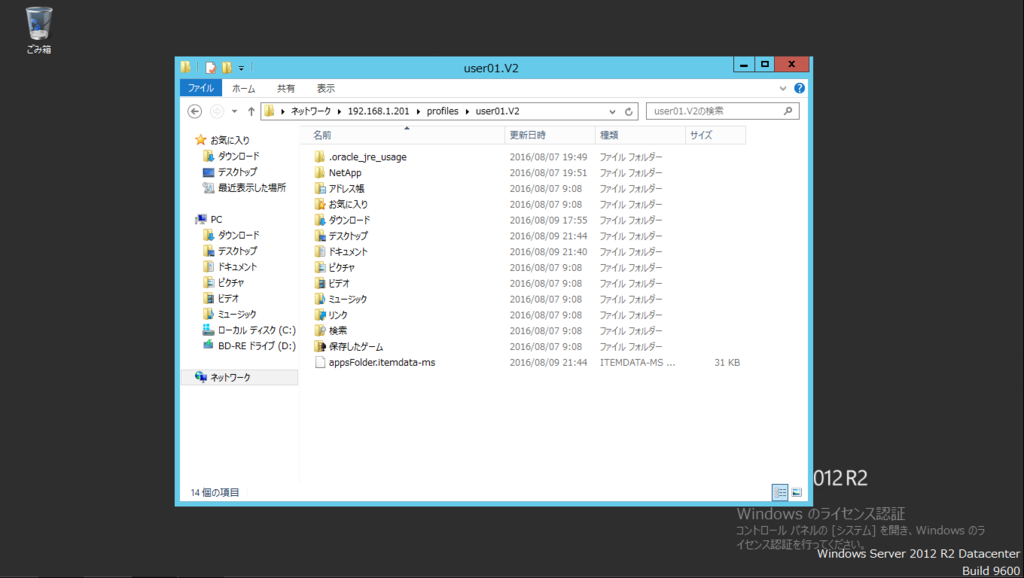Click the 192.168.1.201 breadcrumb segment
1024x578 pixels.
(378, 111)
